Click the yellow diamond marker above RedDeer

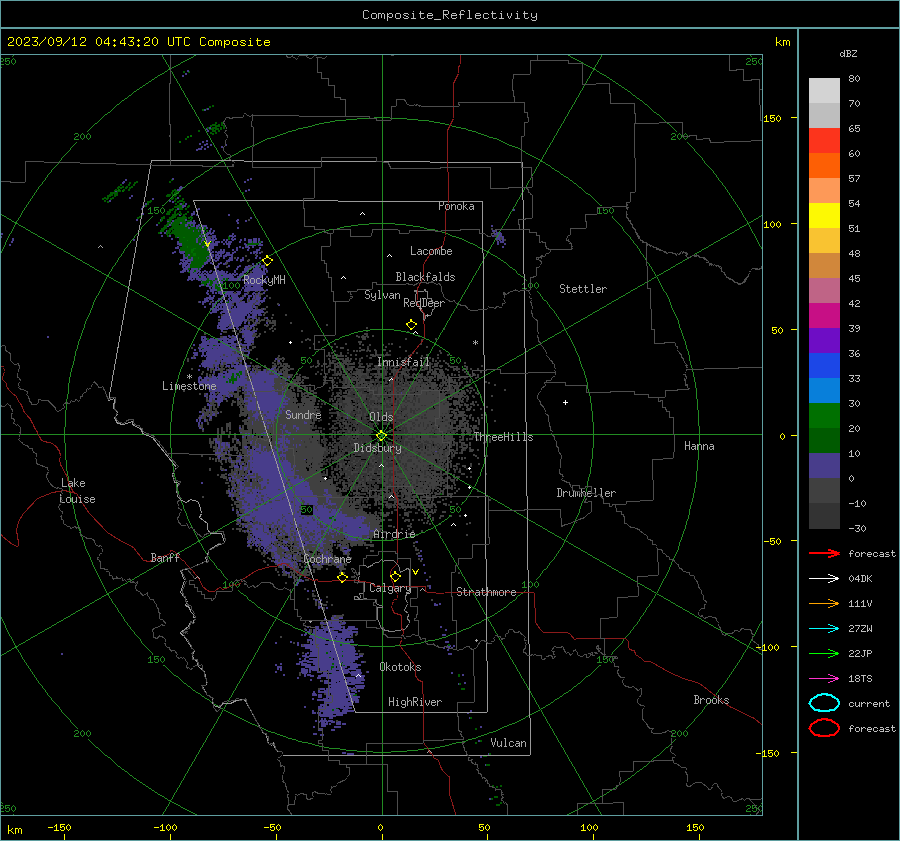pos(411,325)
